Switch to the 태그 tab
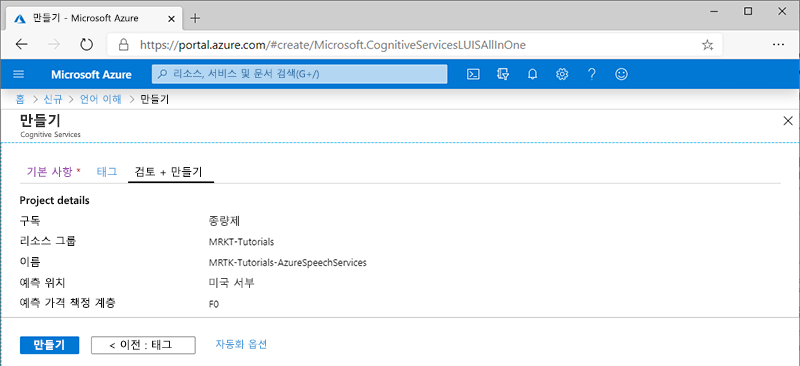 coord(107,172)
